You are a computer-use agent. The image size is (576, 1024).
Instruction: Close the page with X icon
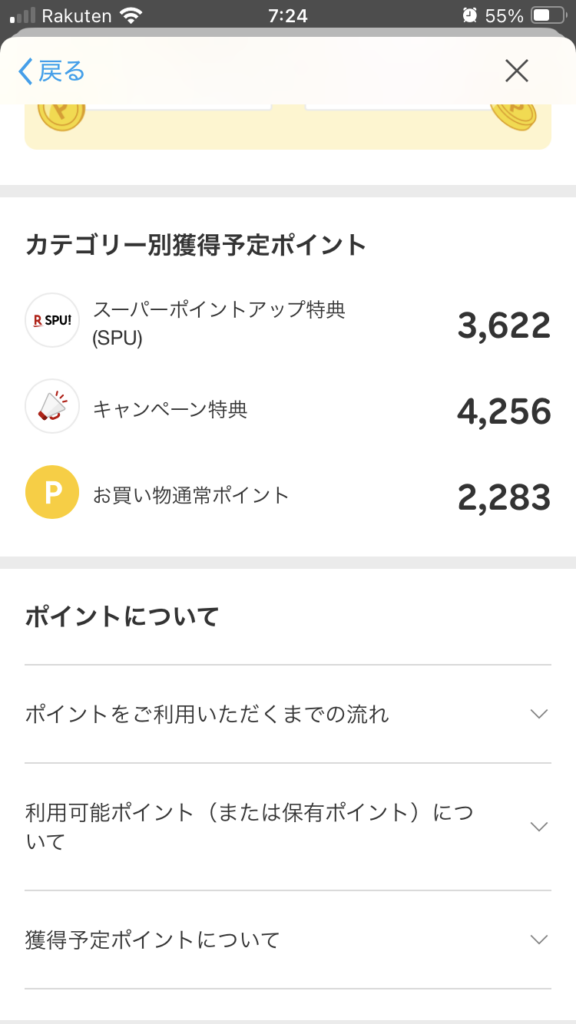(x=517, y=71)
